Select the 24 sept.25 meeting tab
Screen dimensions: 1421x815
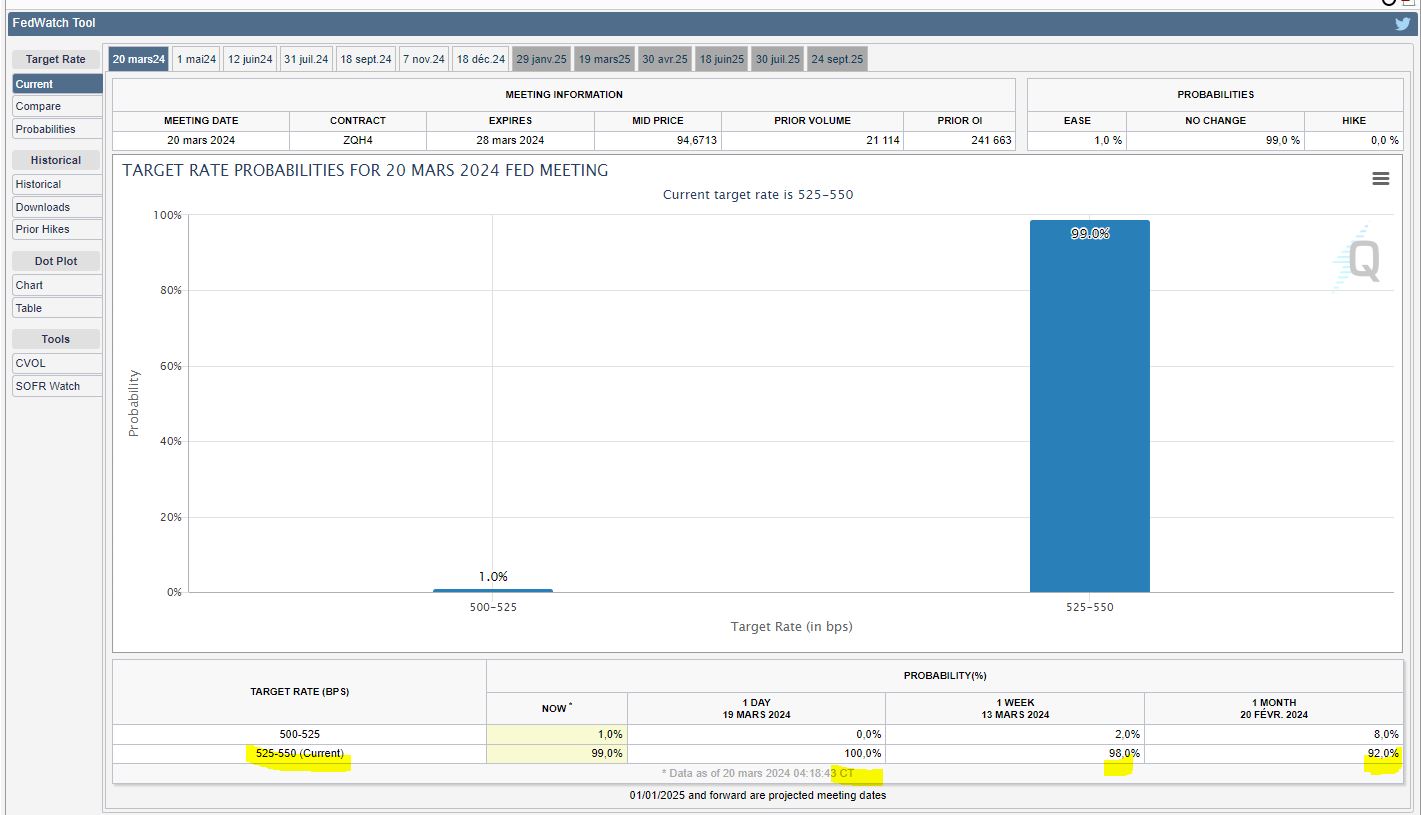coord(837,59)
